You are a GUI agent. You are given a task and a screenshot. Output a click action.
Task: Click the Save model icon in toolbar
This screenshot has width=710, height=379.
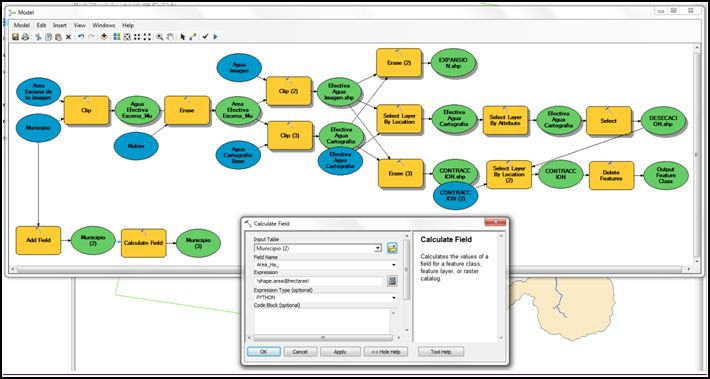click(x=15, y=37)
